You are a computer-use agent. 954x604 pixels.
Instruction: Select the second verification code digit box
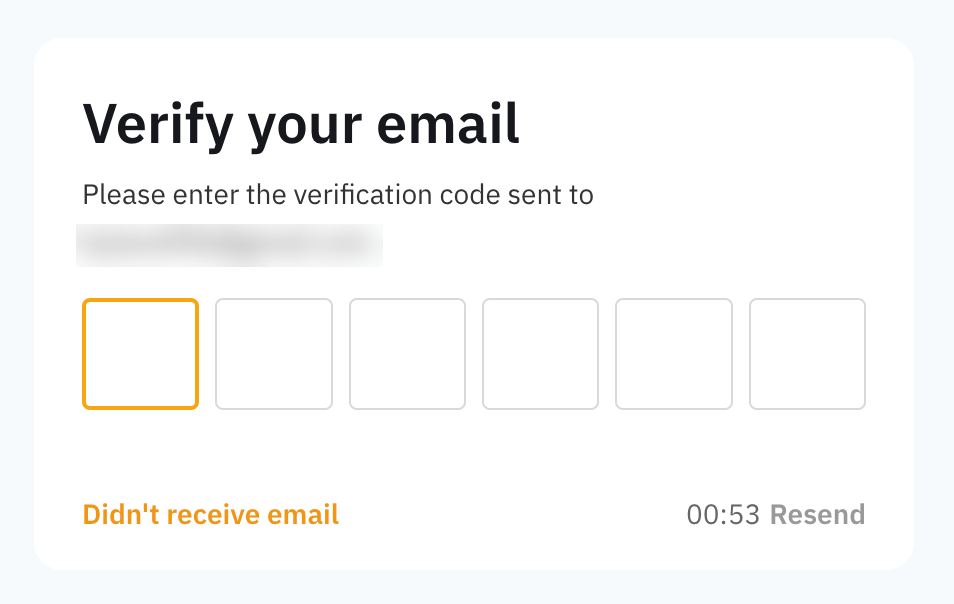(274, 354)
